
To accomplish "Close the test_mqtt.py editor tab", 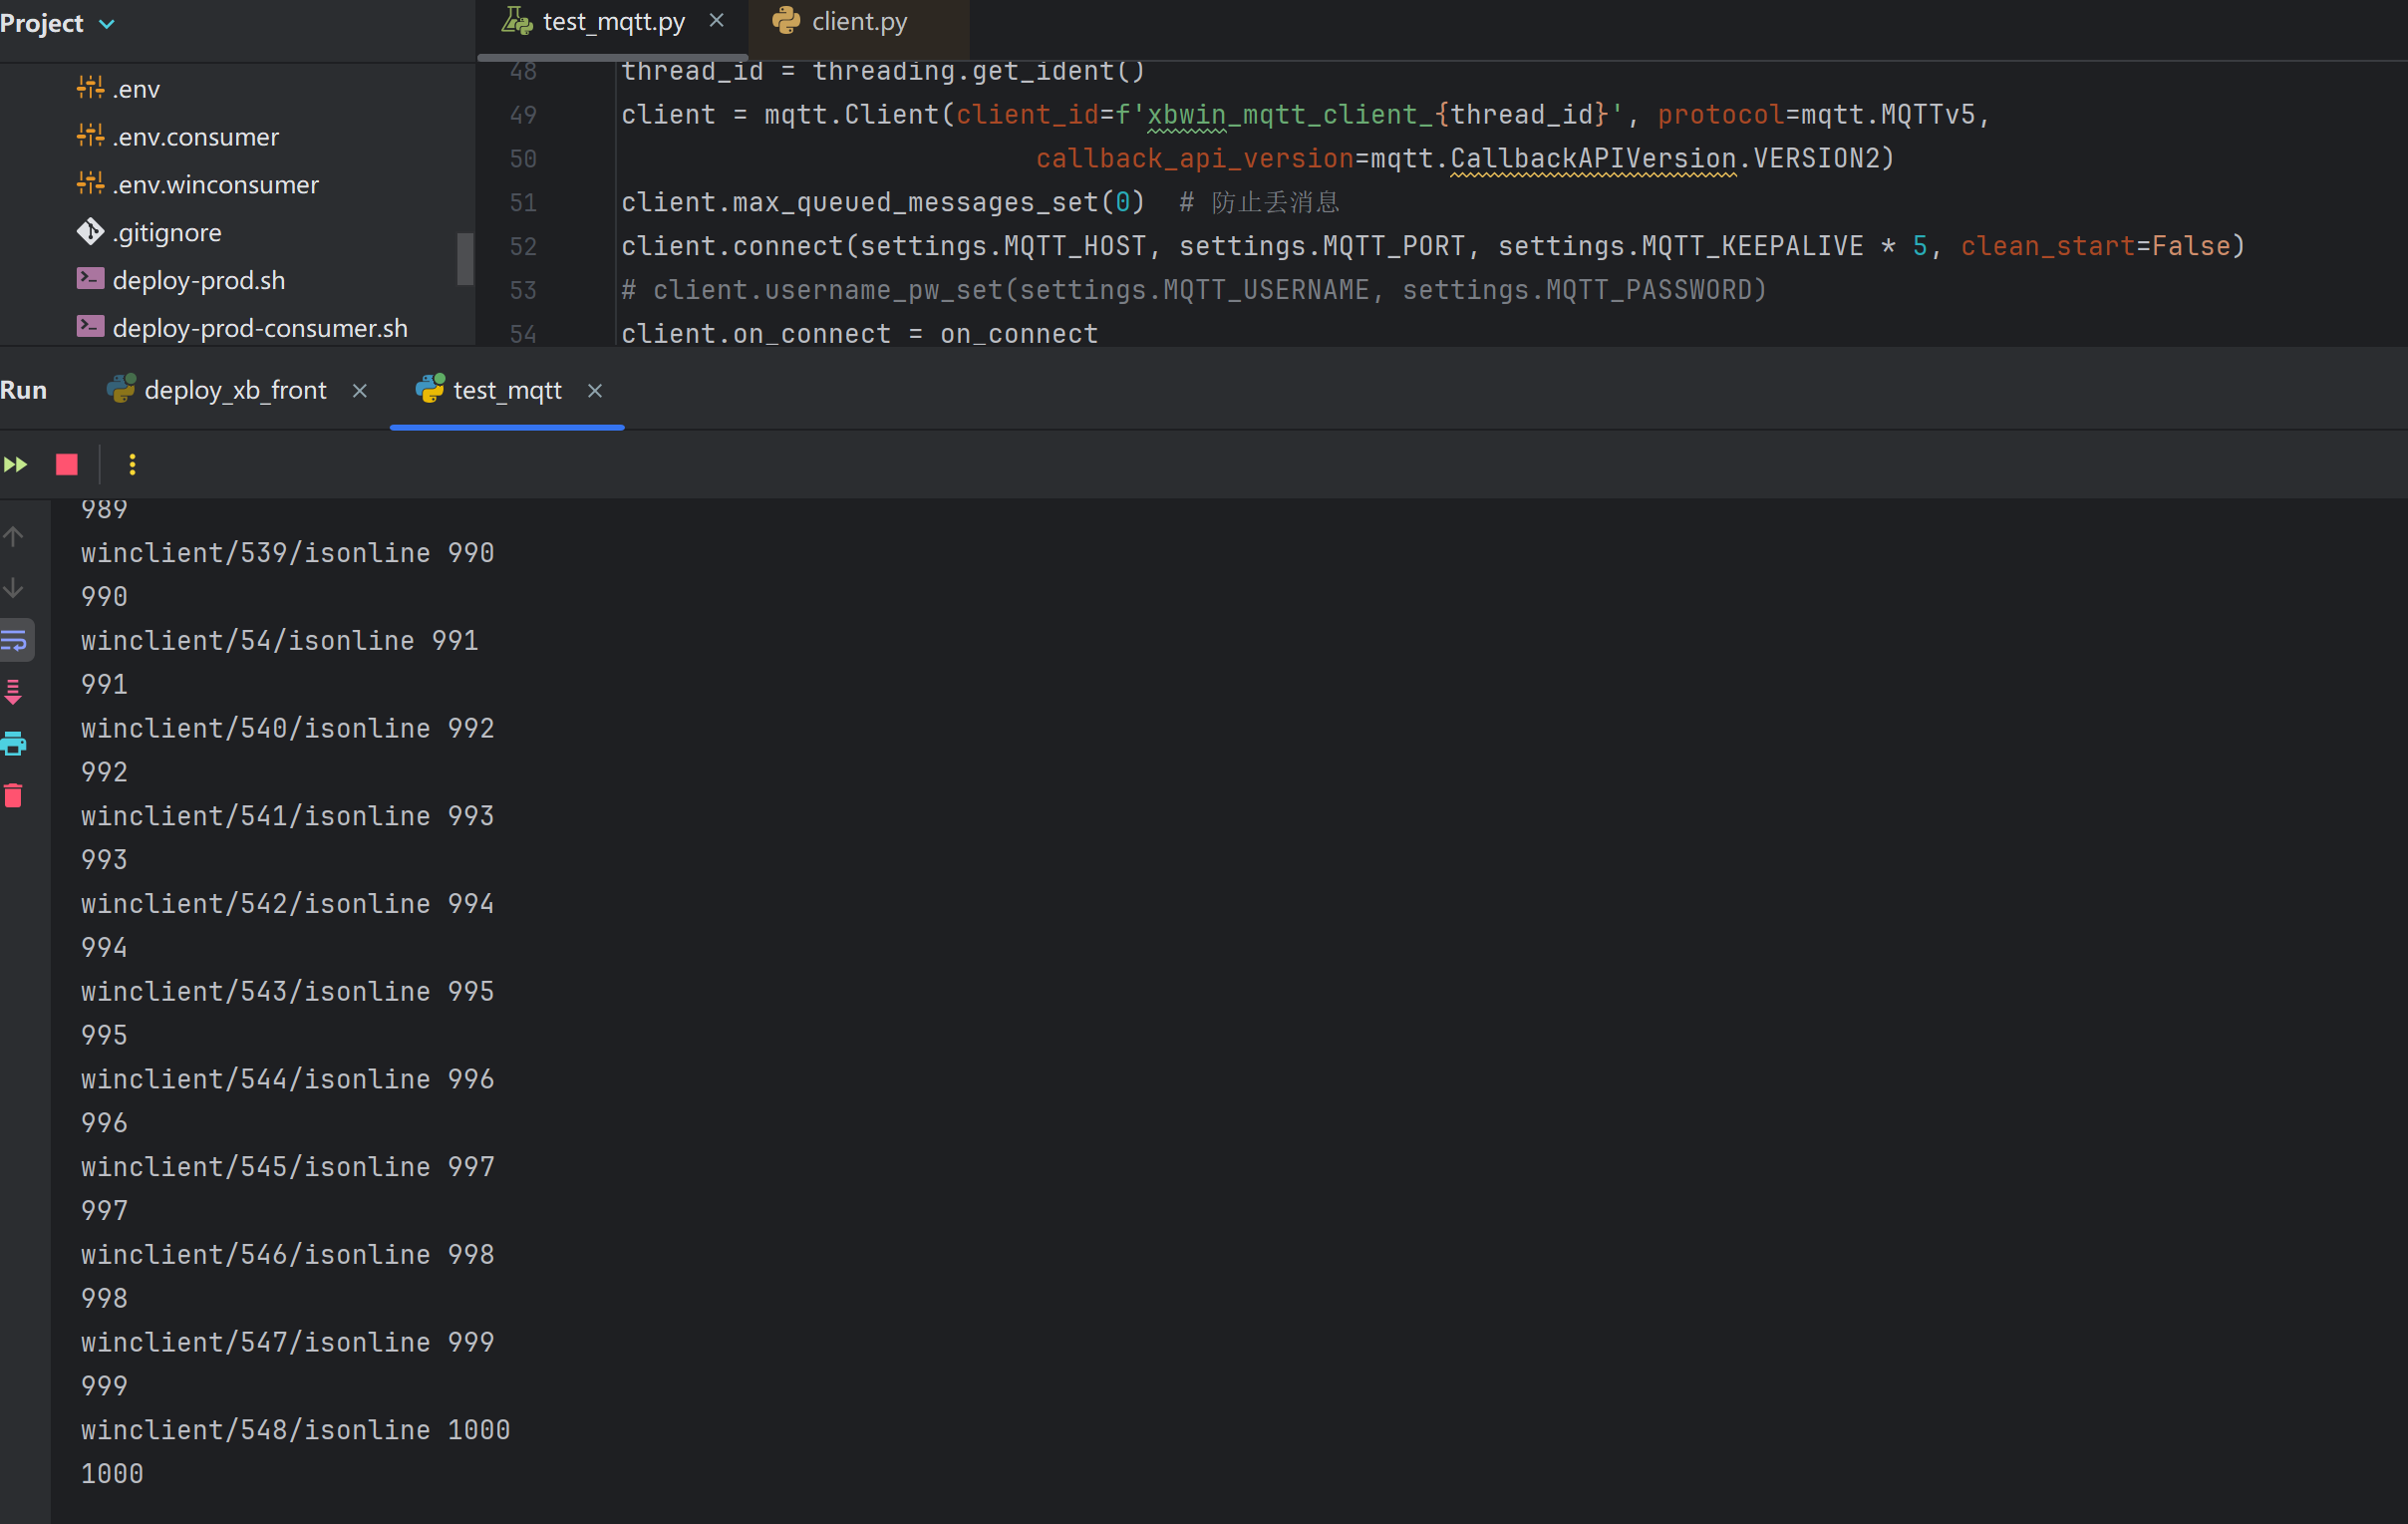I will [x=716, y=21].
